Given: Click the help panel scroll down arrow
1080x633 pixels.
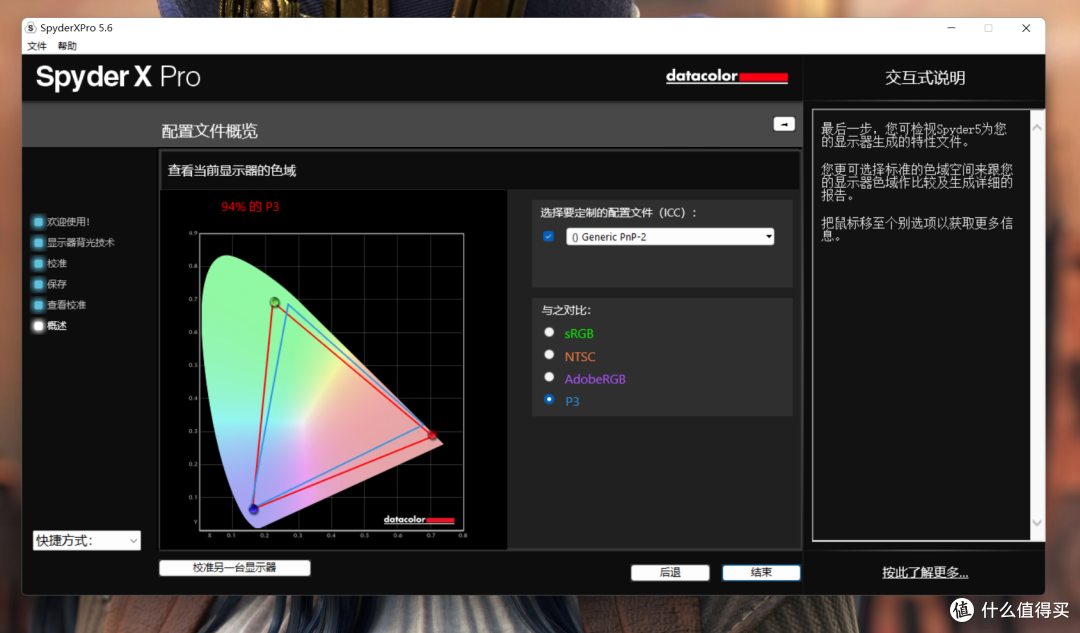Looking at the screenshot, I should click(1037, 523).
